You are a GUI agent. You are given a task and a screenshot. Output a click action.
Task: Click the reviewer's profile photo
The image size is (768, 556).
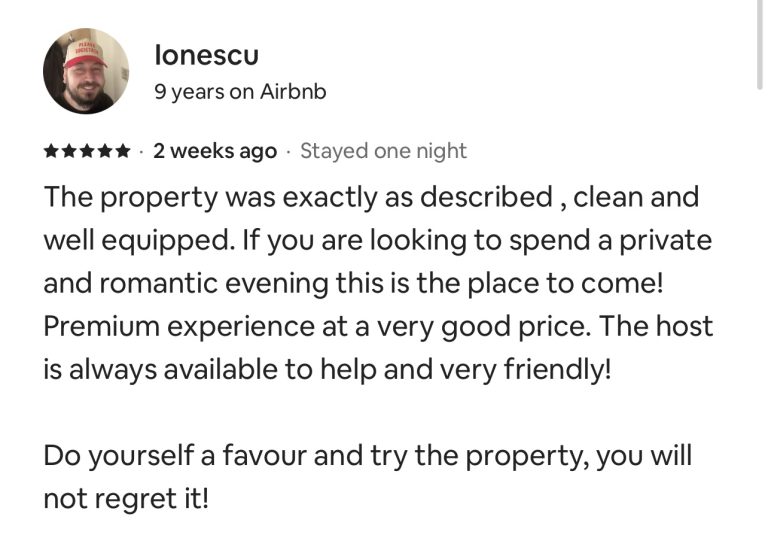click(85, 71)
